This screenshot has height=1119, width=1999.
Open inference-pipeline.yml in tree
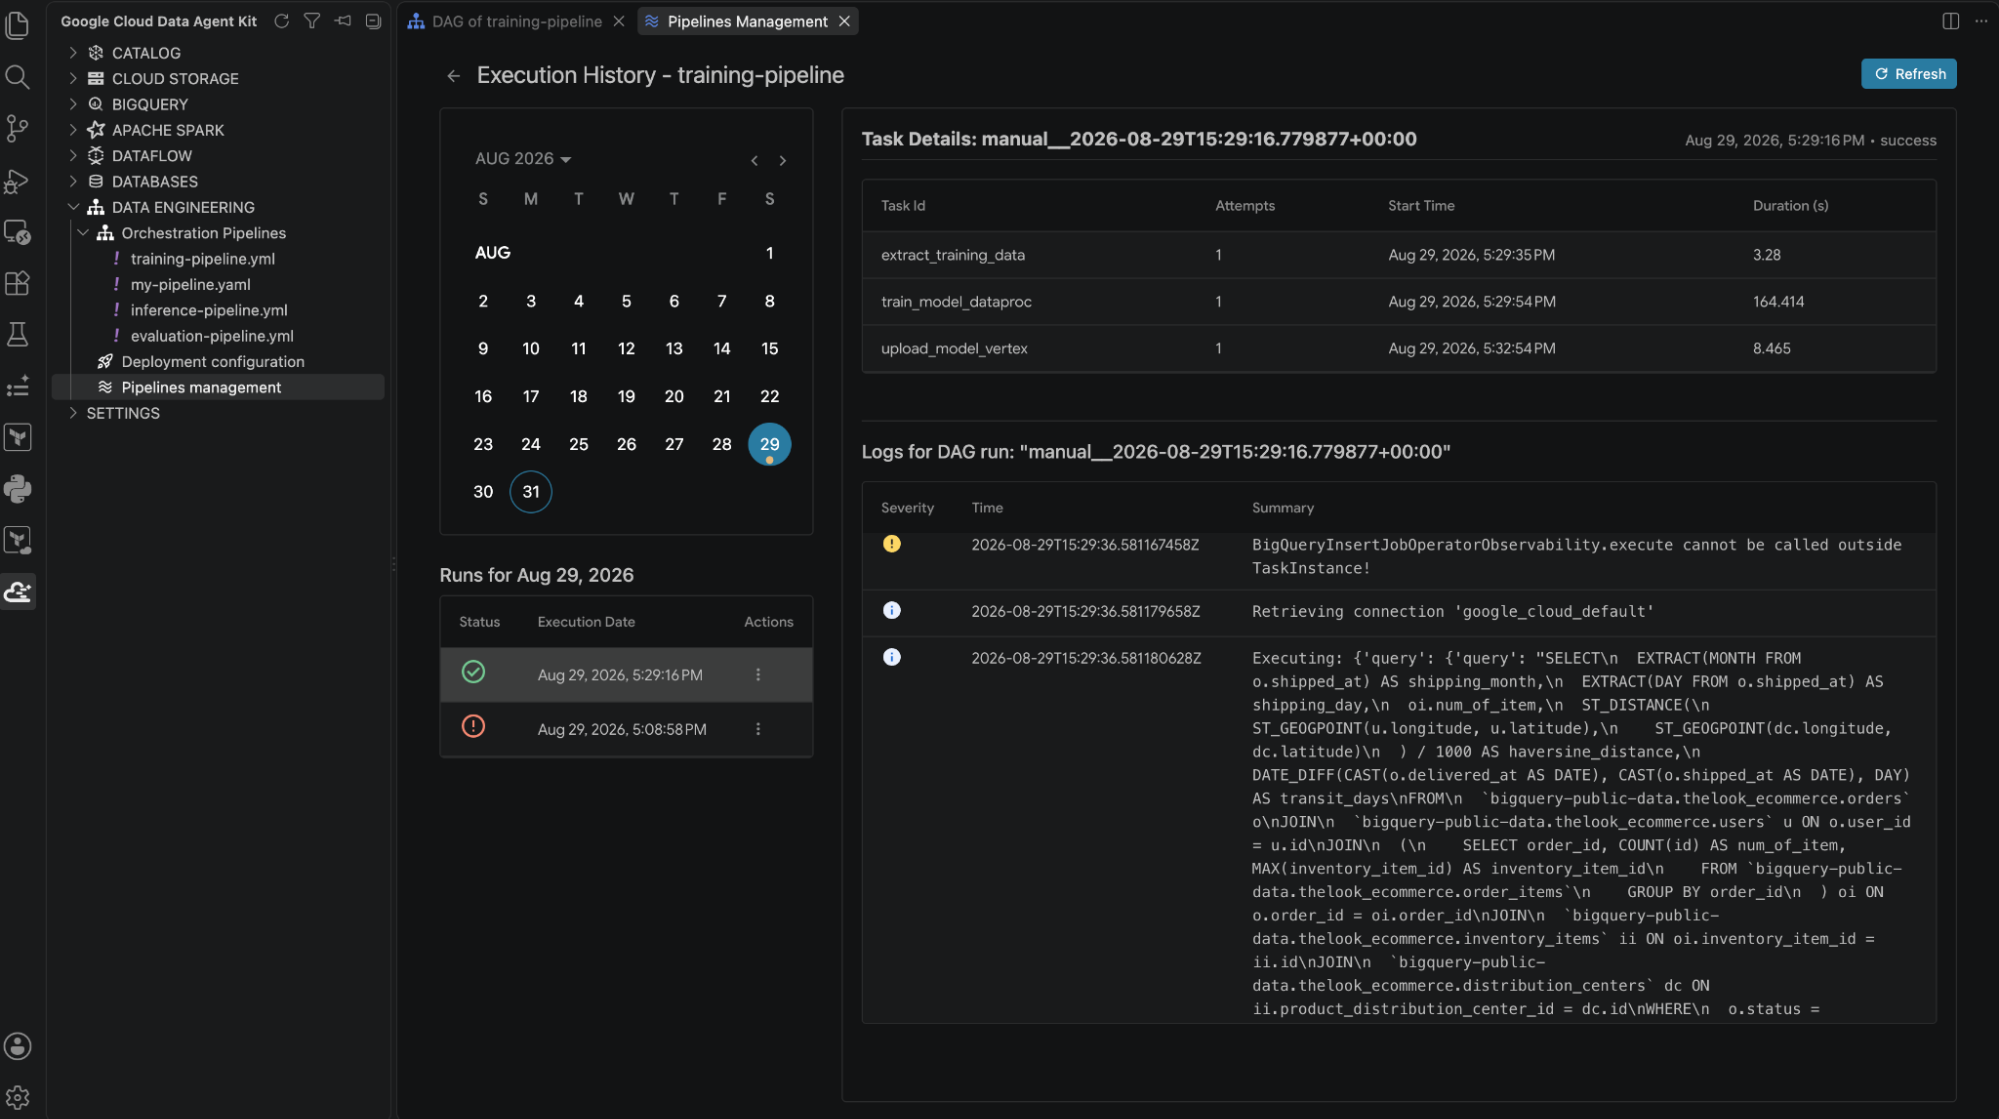pyautogui.click(x=209, y=311)
